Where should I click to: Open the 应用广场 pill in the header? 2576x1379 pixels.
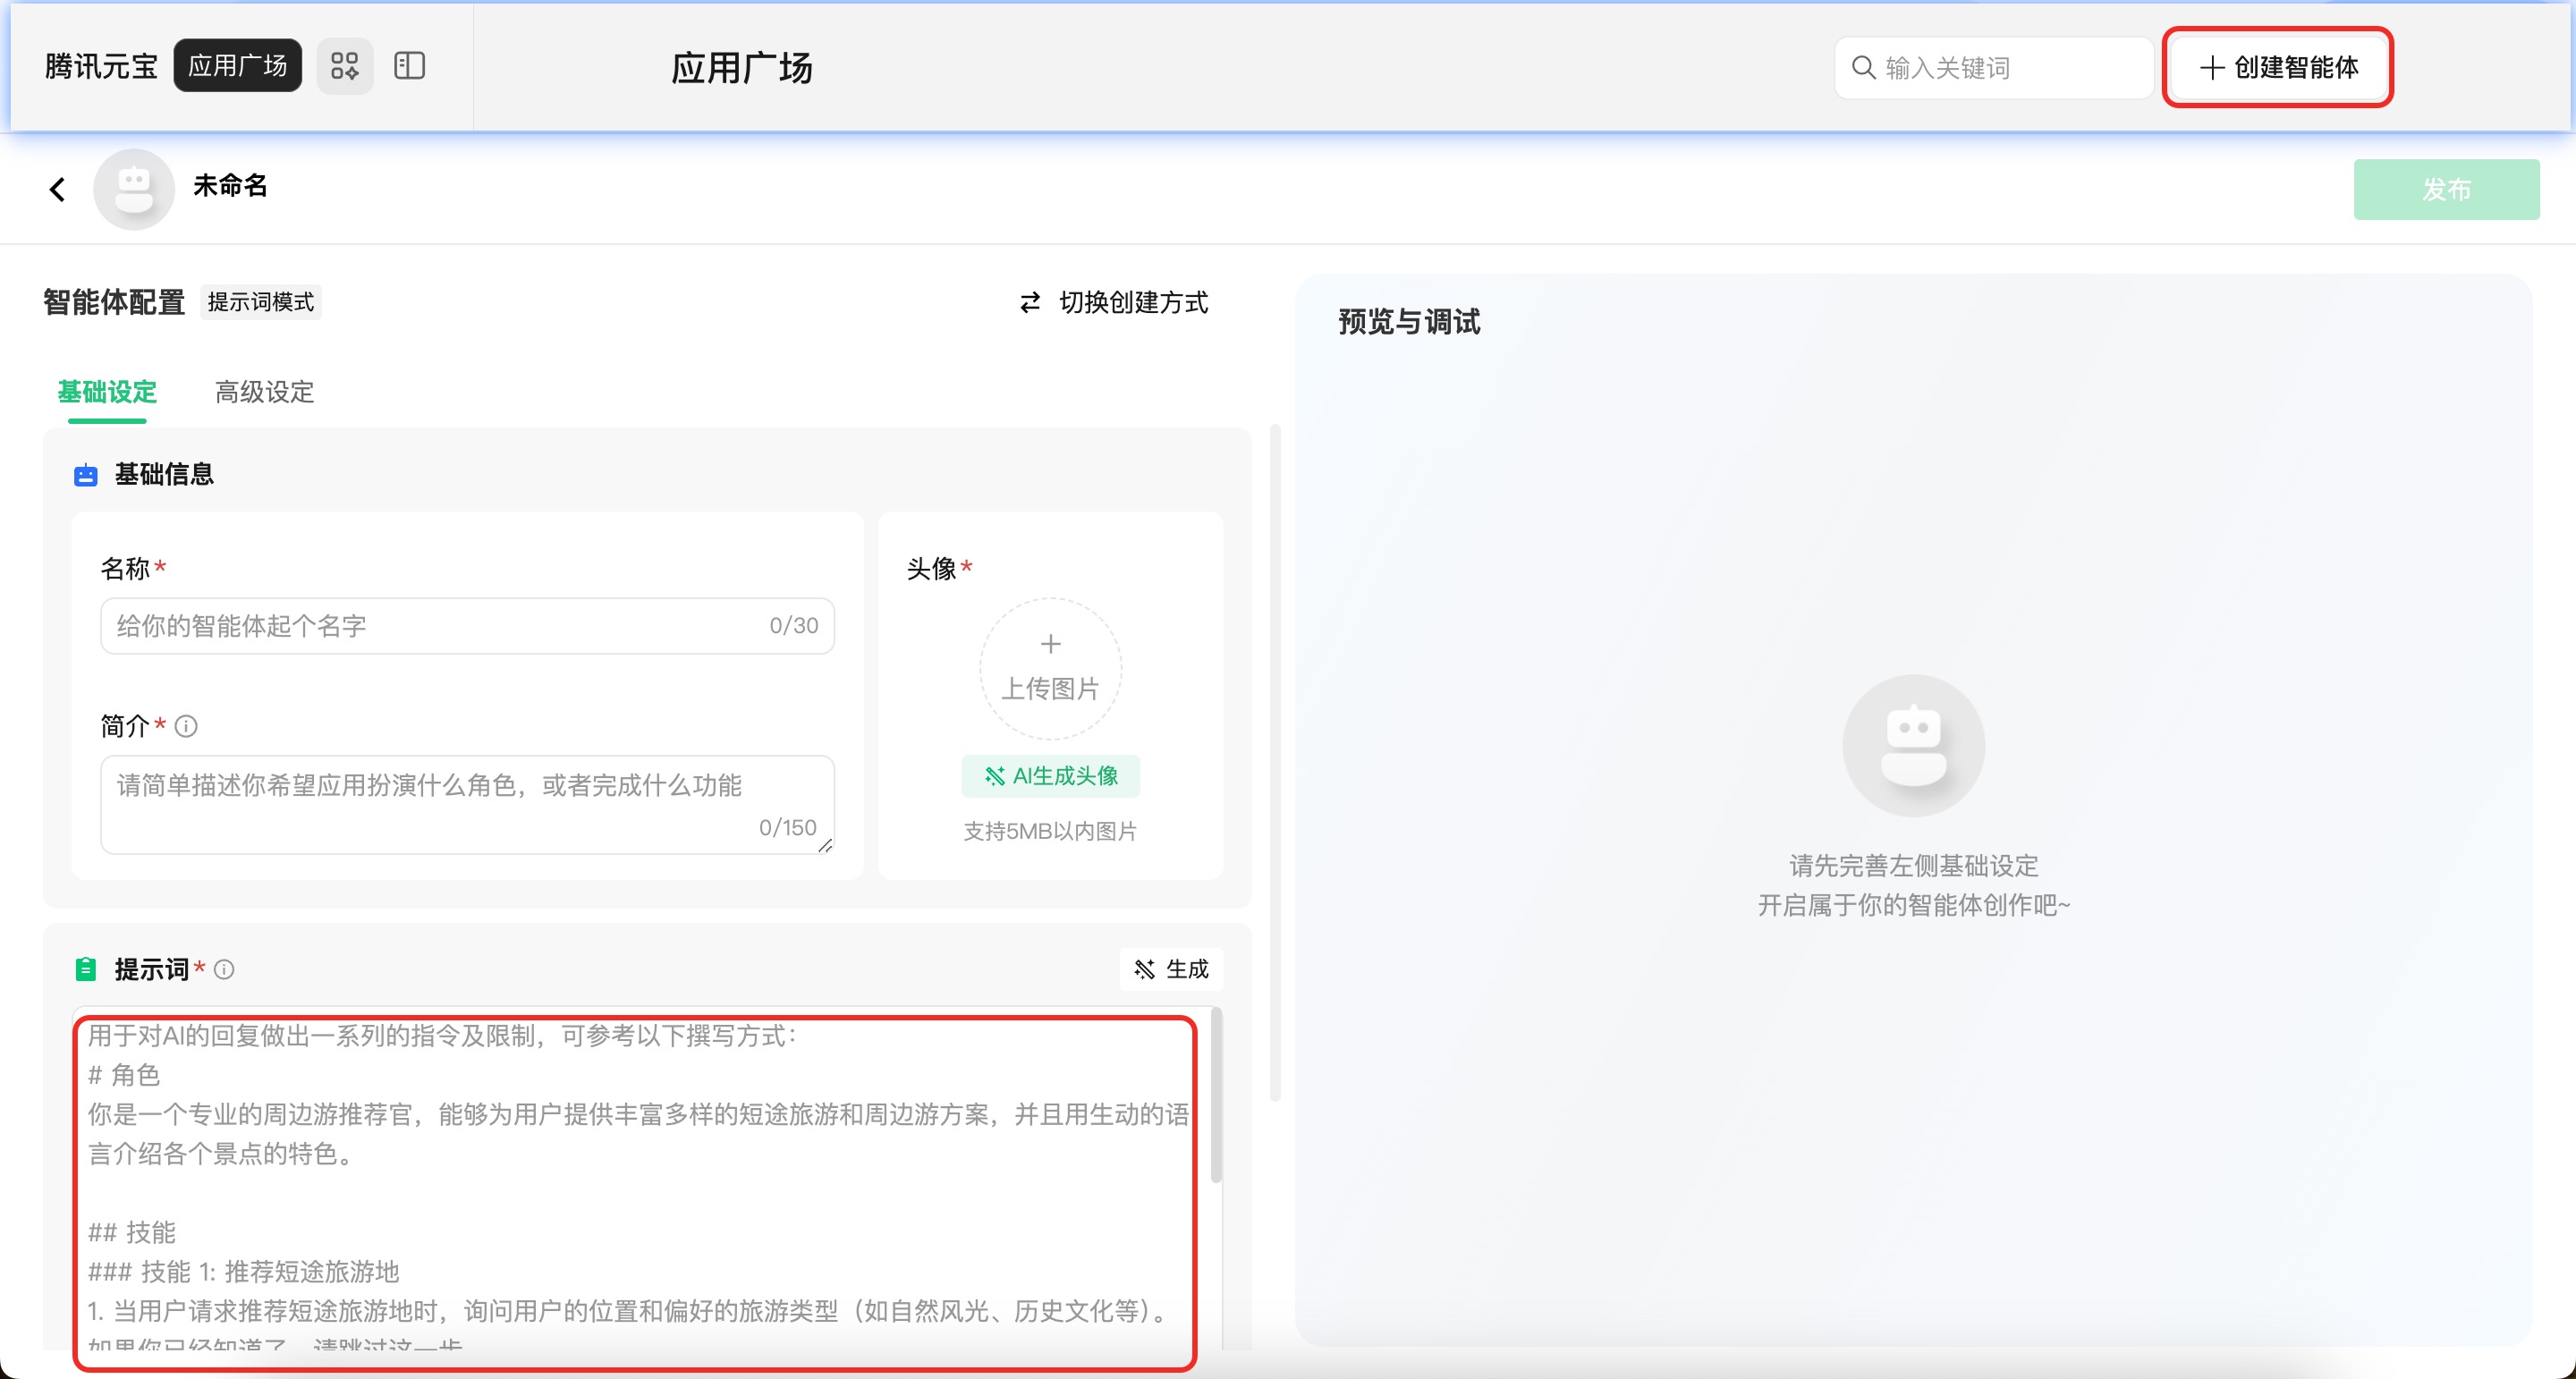pos(237,66)
